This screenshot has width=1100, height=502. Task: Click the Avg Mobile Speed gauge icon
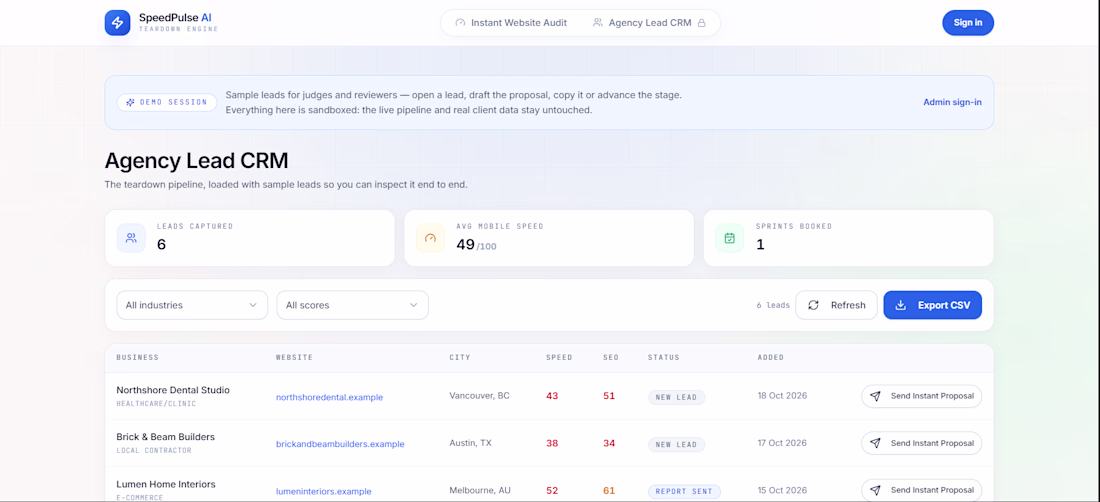(431, 238)
